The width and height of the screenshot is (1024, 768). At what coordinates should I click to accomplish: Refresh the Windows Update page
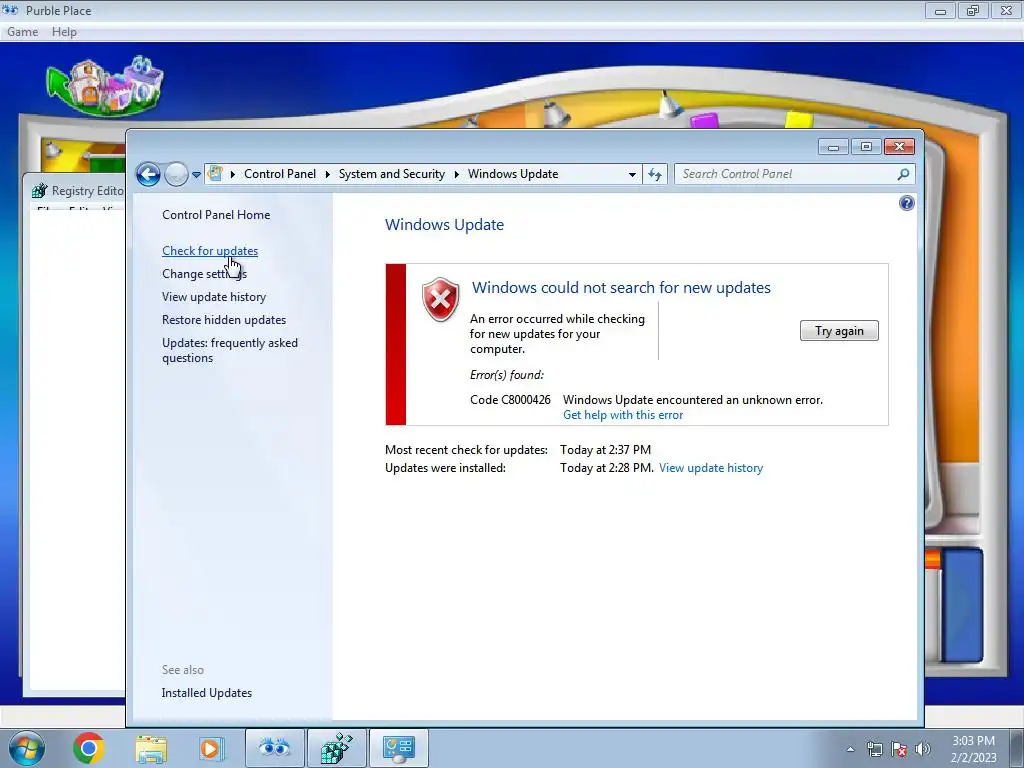tap(655, 174)
